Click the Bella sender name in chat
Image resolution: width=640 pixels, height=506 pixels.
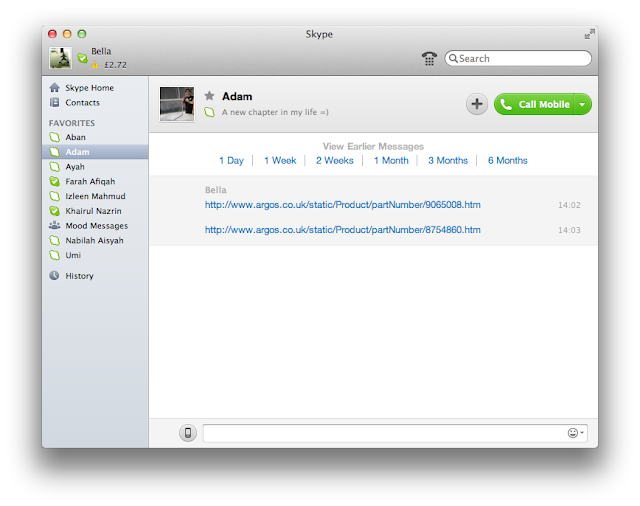click(216, 190)
